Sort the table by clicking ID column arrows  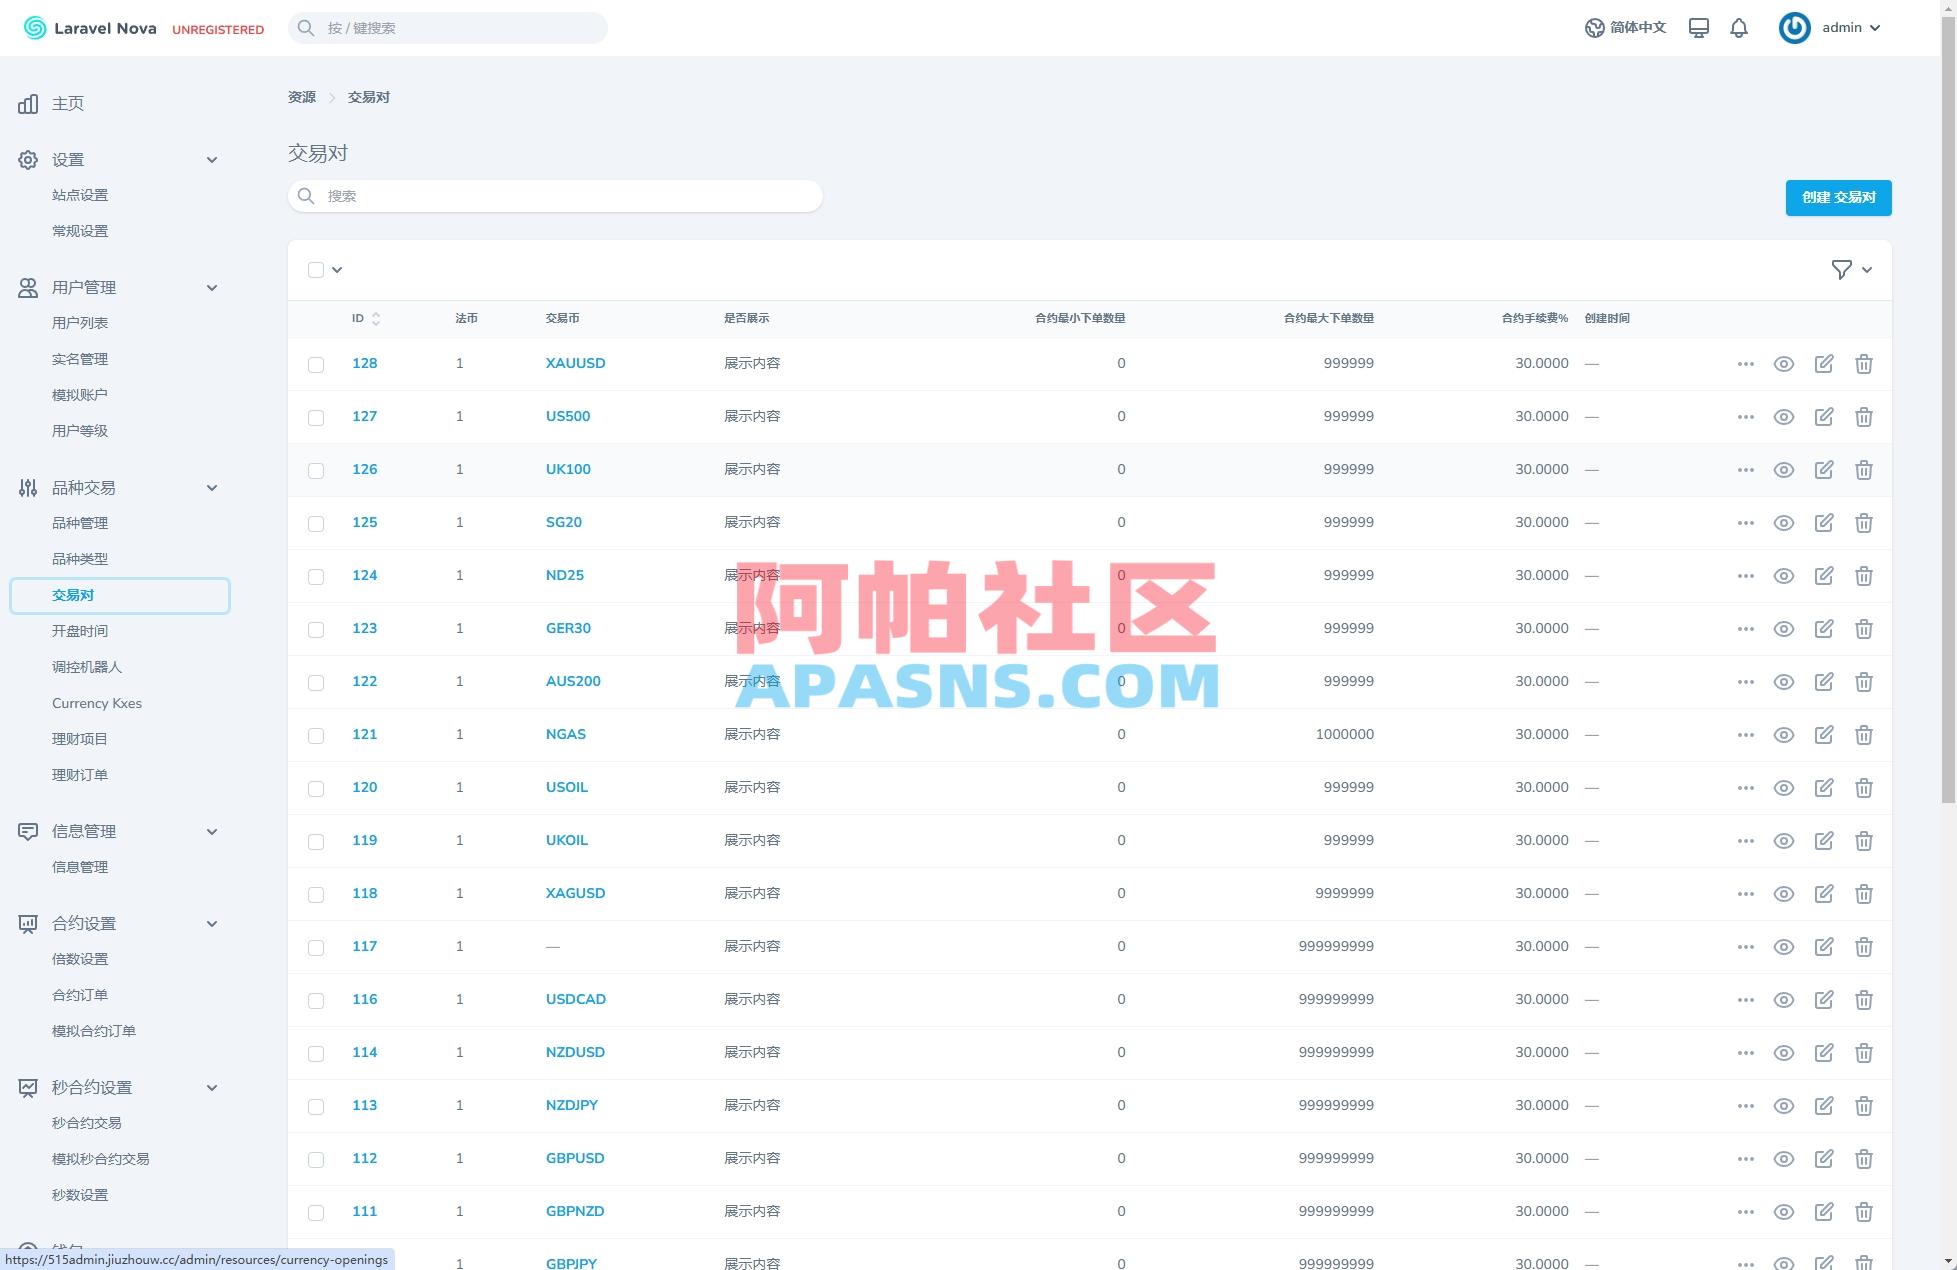point(376,318)
